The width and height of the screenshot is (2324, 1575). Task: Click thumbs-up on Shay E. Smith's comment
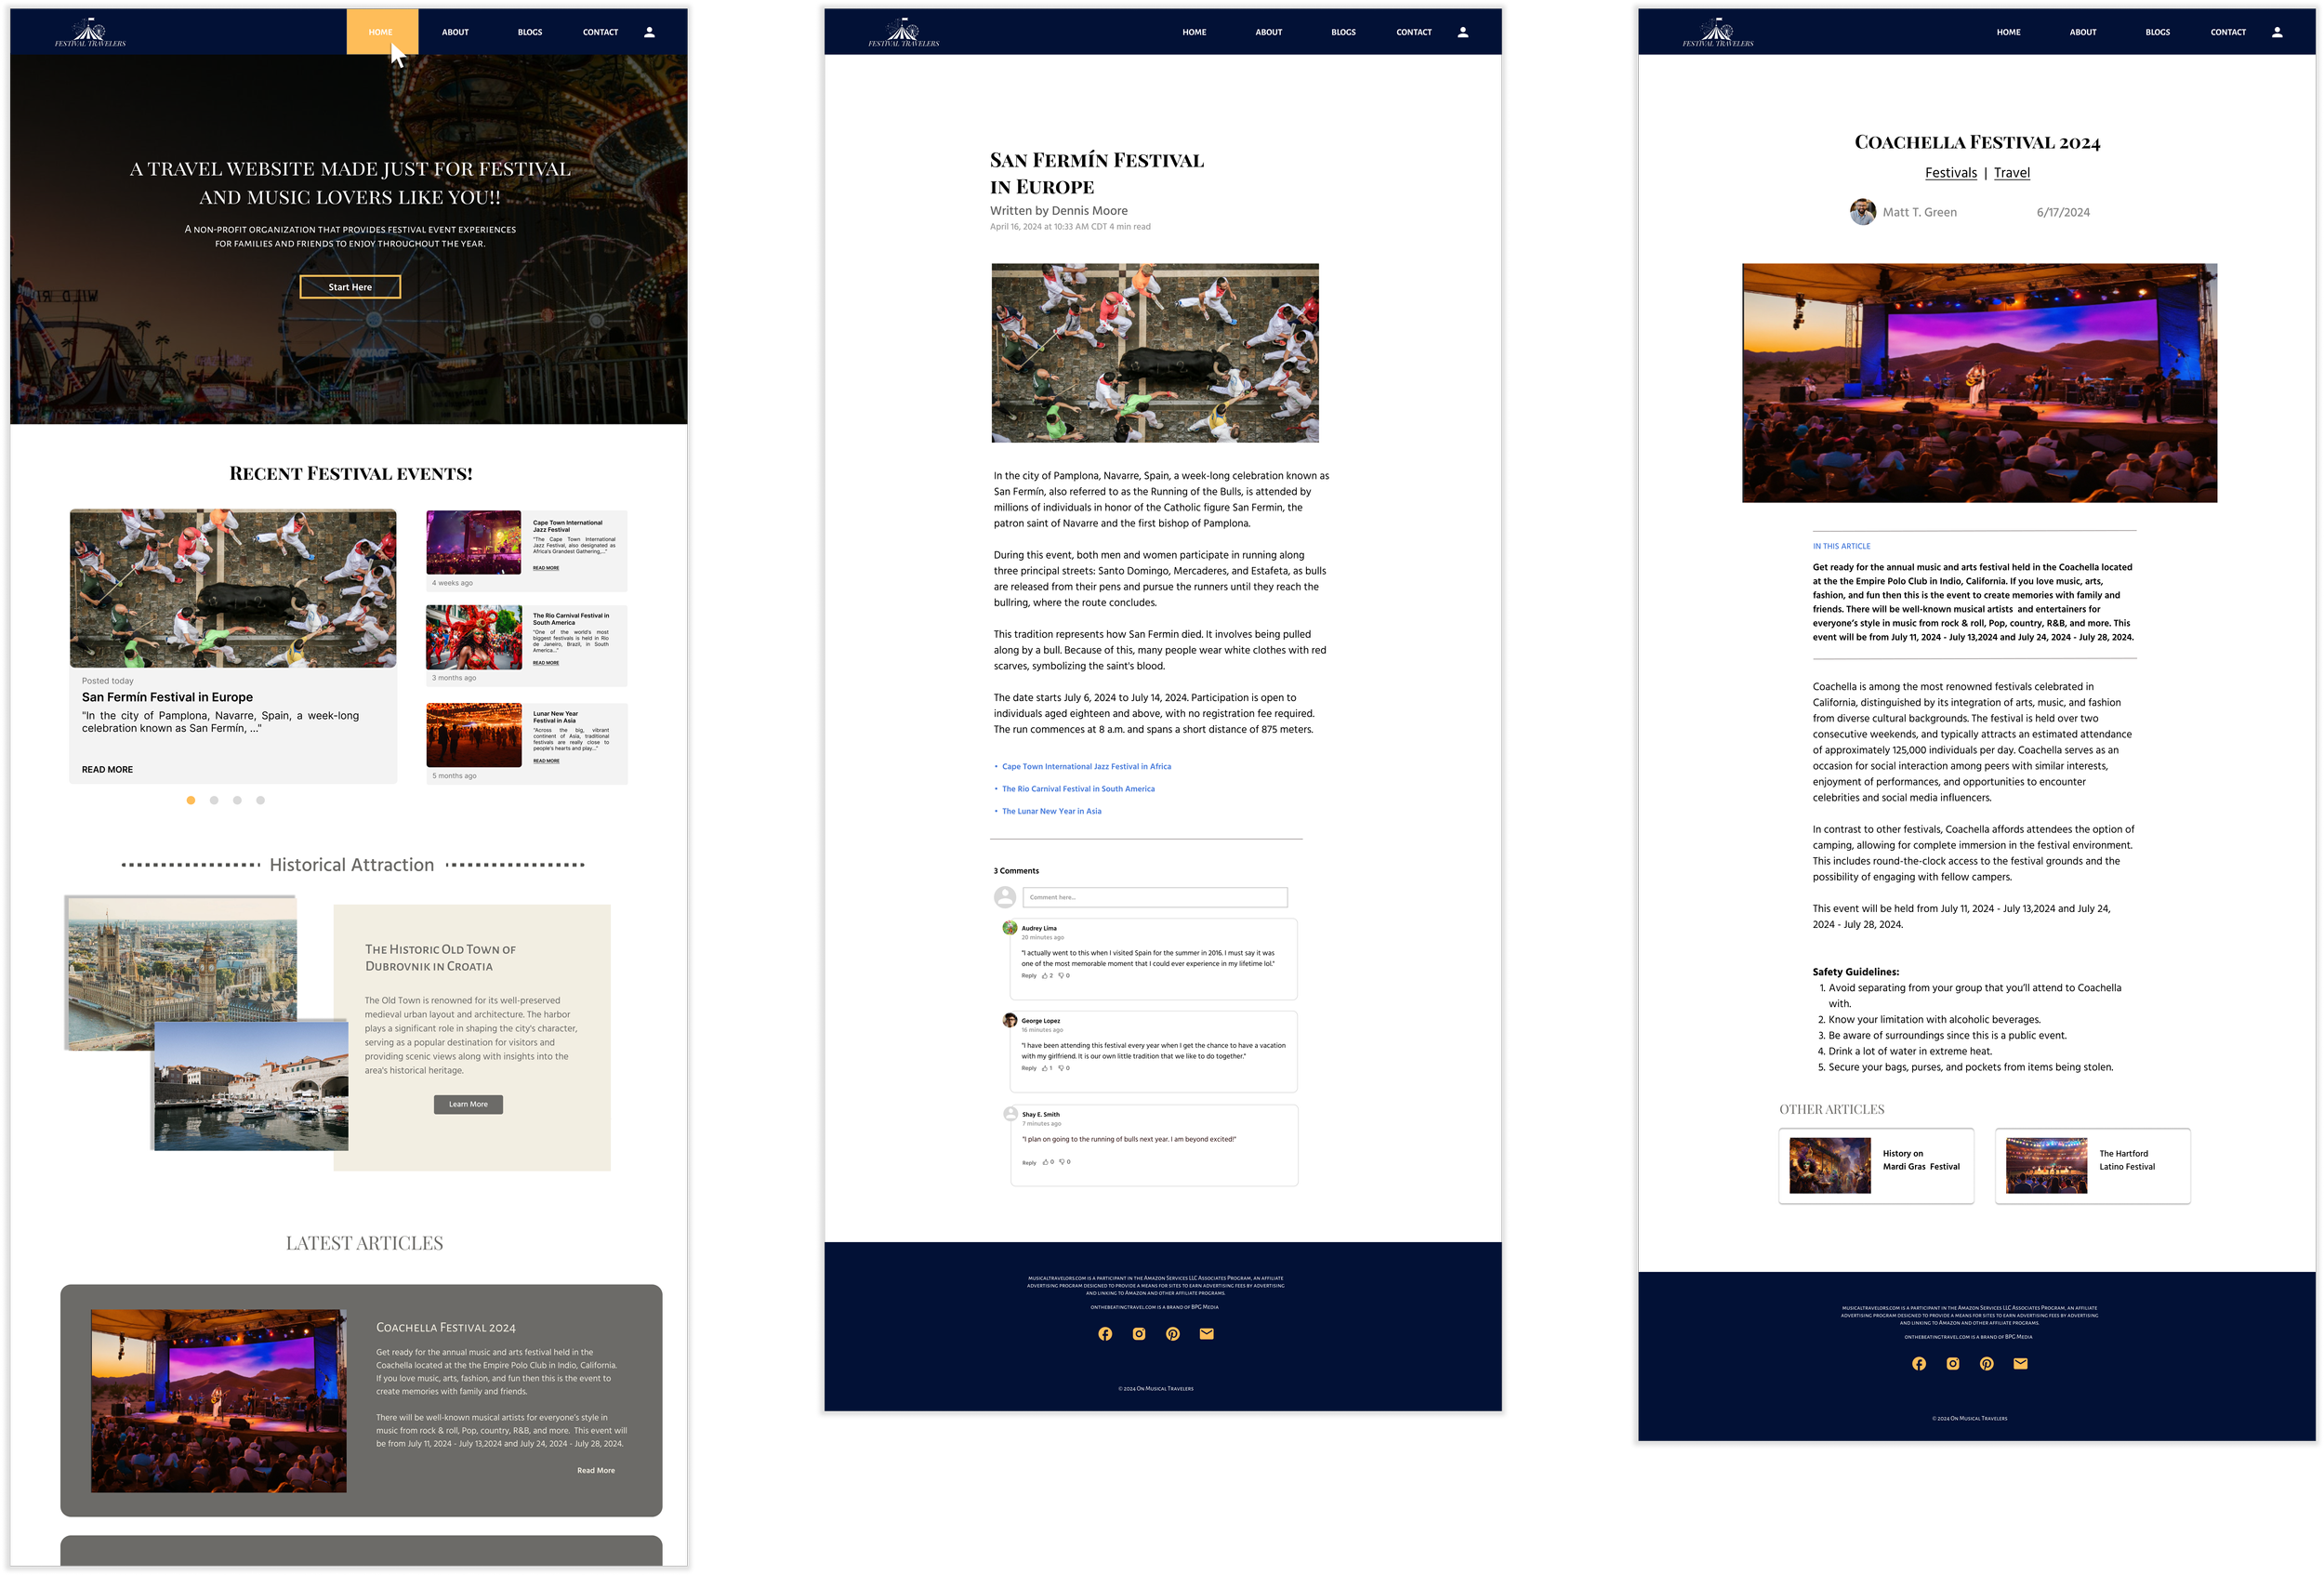pyautogui.click(x=1046, y=1162)
